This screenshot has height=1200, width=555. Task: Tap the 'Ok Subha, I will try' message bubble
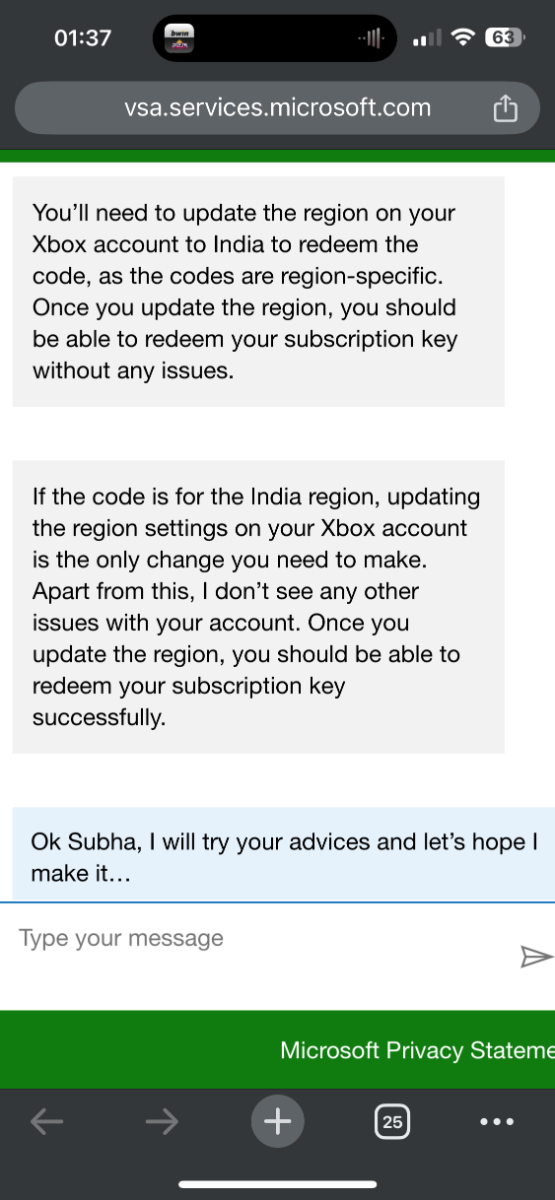pyautogui.click(x=283, y=855)
